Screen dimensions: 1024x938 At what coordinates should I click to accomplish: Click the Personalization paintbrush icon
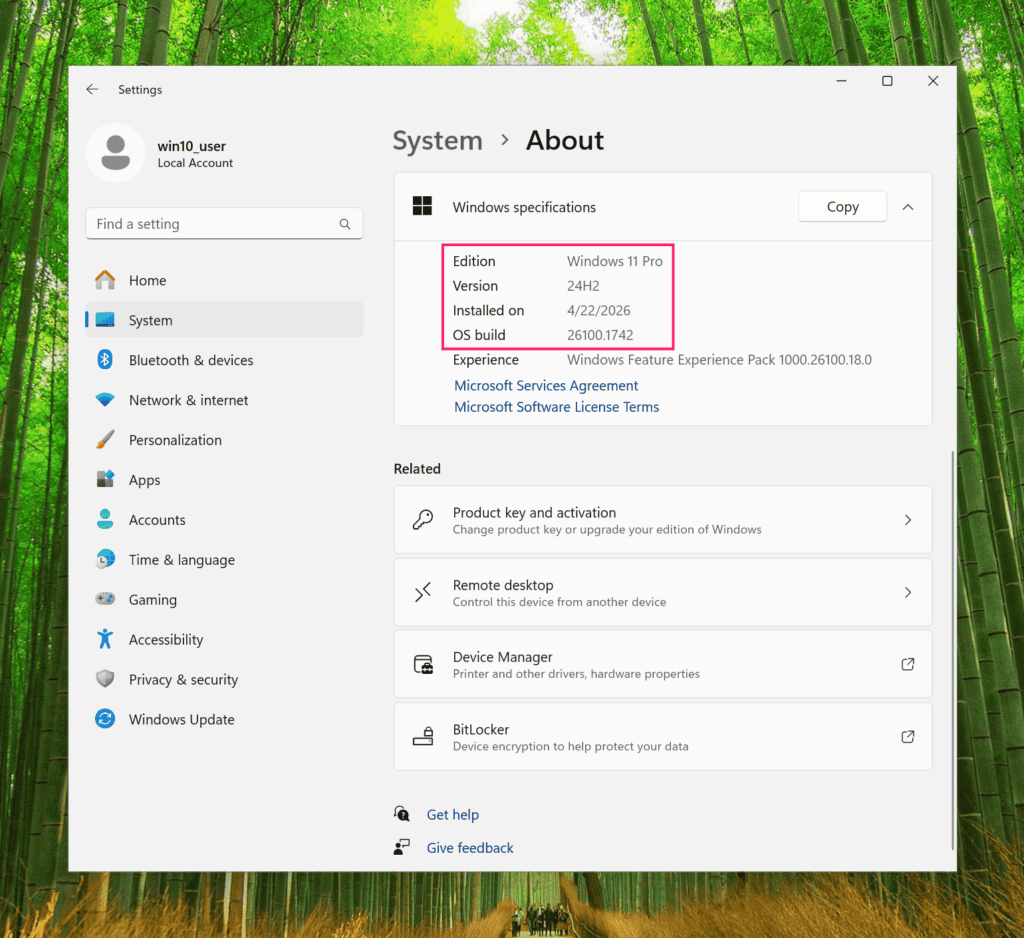[x=105, y=440]
